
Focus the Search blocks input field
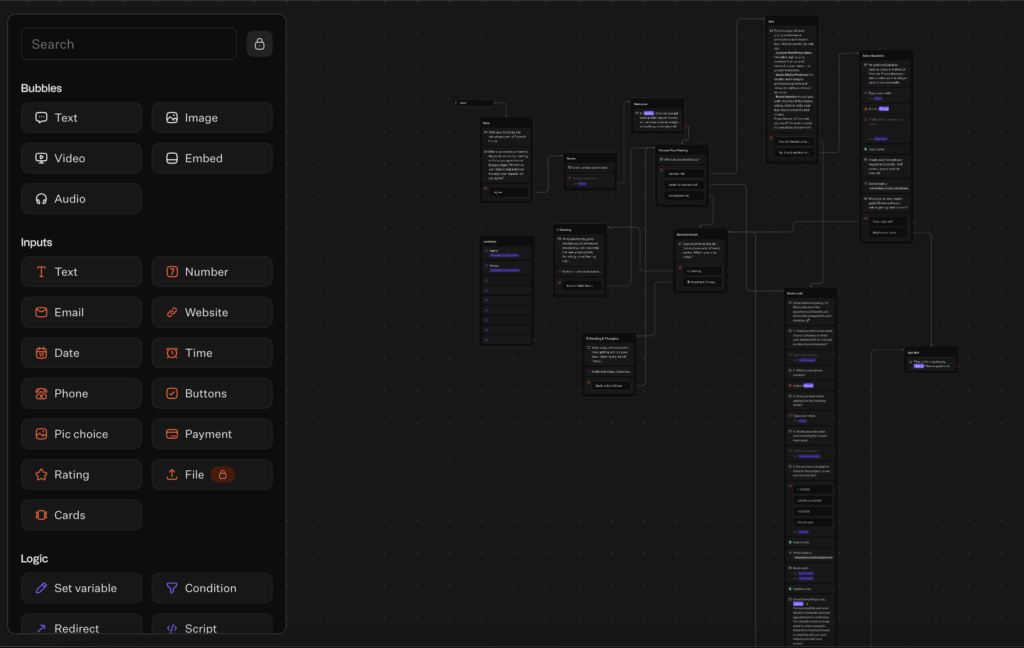coord(129,44)
